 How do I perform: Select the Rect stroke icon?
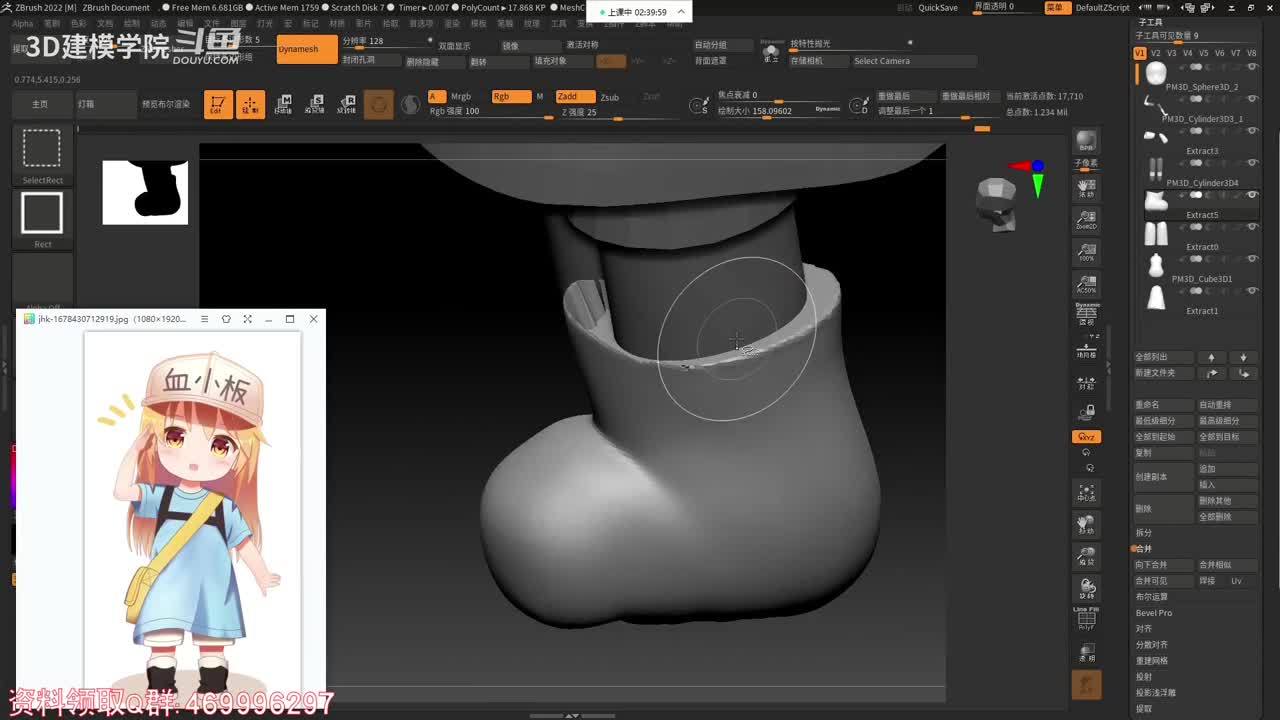[42, 215]
